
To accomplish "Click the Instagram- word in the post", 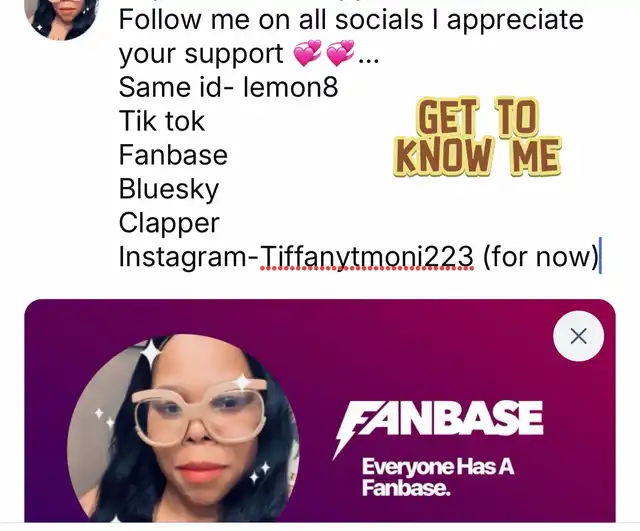I will [x=189, y=257].
